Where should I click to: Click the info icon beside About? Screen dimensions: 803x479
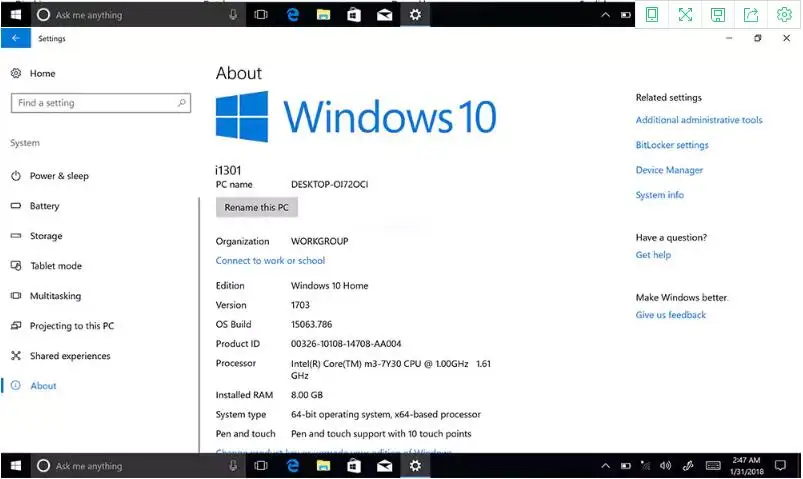pos(16,385)
